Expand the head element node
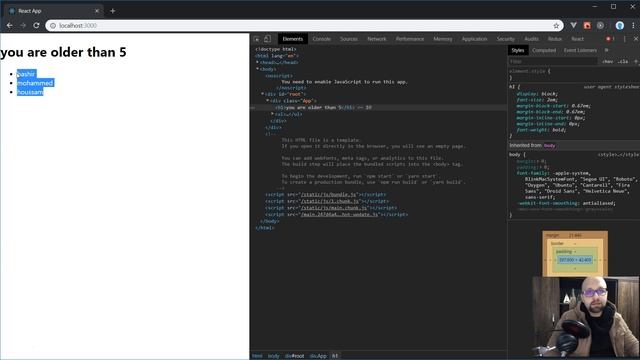 pyautogui.click(x=257, y=62)
